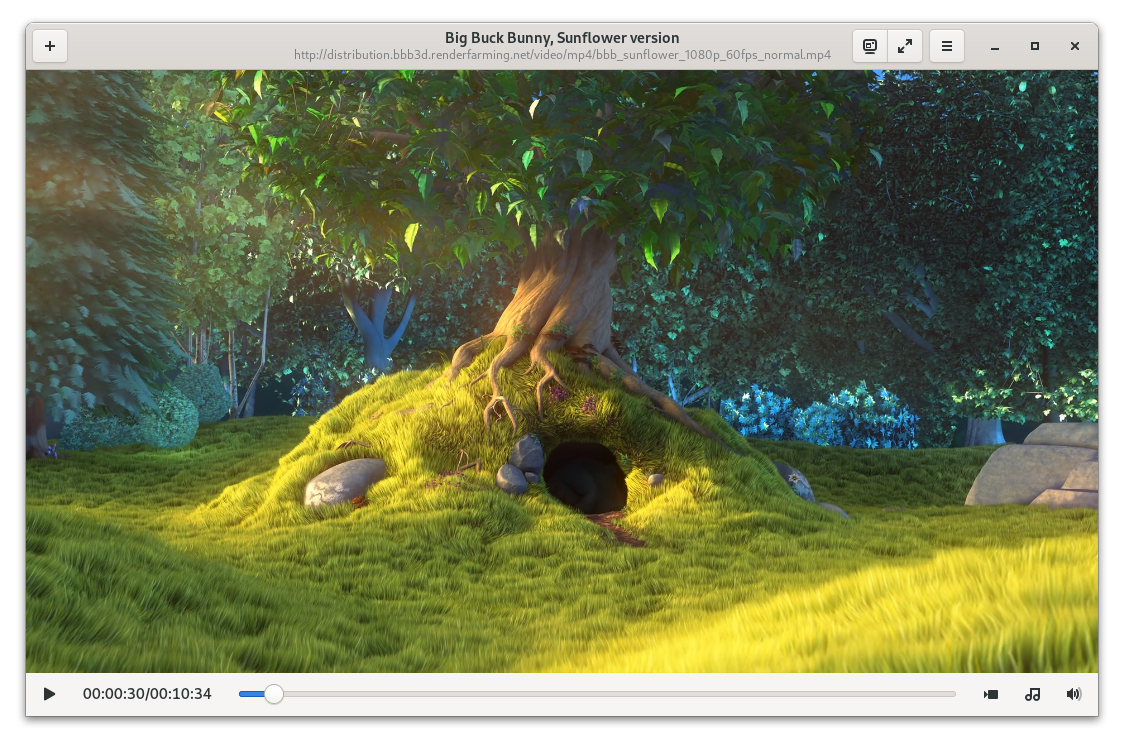Click the plus button to add media
The width and height of the screenshot is (1124, 745).
click(50, 46)
